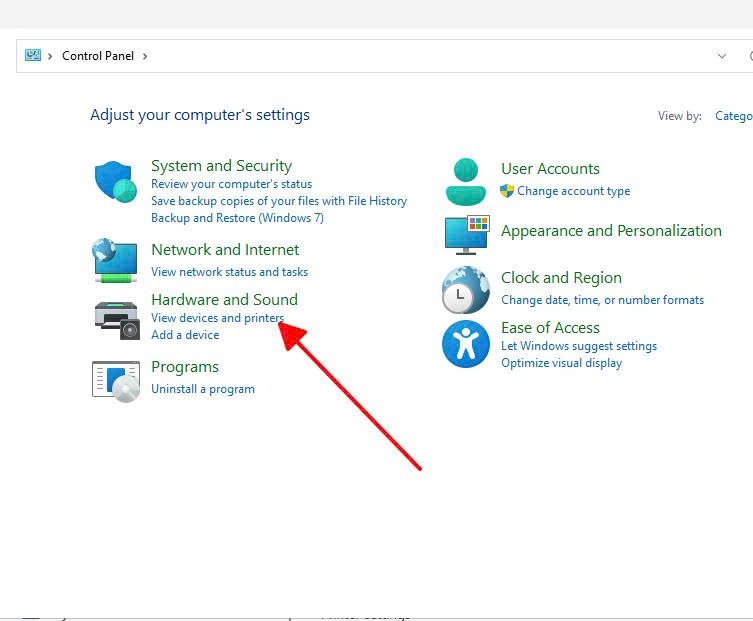The width and height of the screenshot is (753, 621).
Task: Click Uninstall a program link
Action: 203,389
